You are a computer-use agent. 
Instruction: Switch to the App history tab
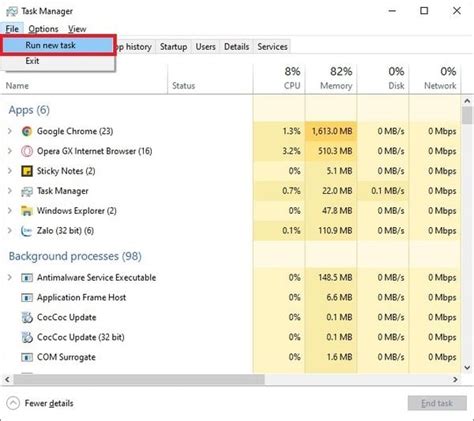tap(135, 47)
